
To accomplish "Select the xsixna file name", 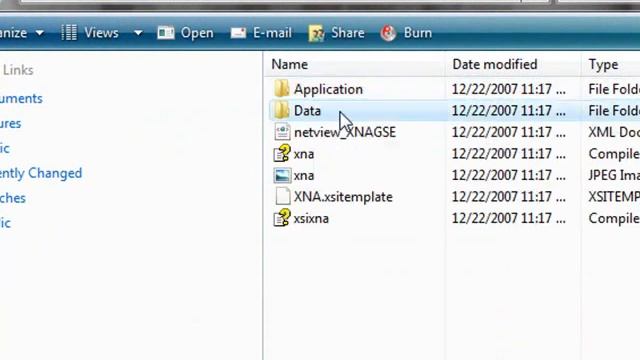I will pos(311,219).
